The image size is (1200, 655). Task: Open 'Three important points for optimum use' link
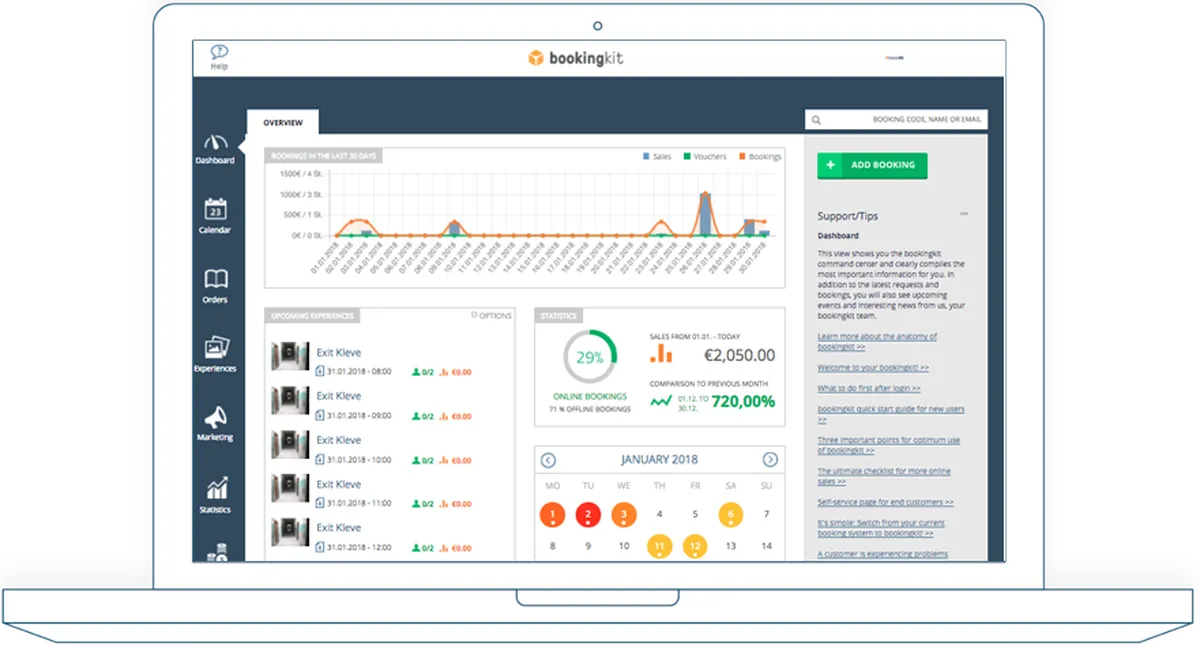[889, 445]
